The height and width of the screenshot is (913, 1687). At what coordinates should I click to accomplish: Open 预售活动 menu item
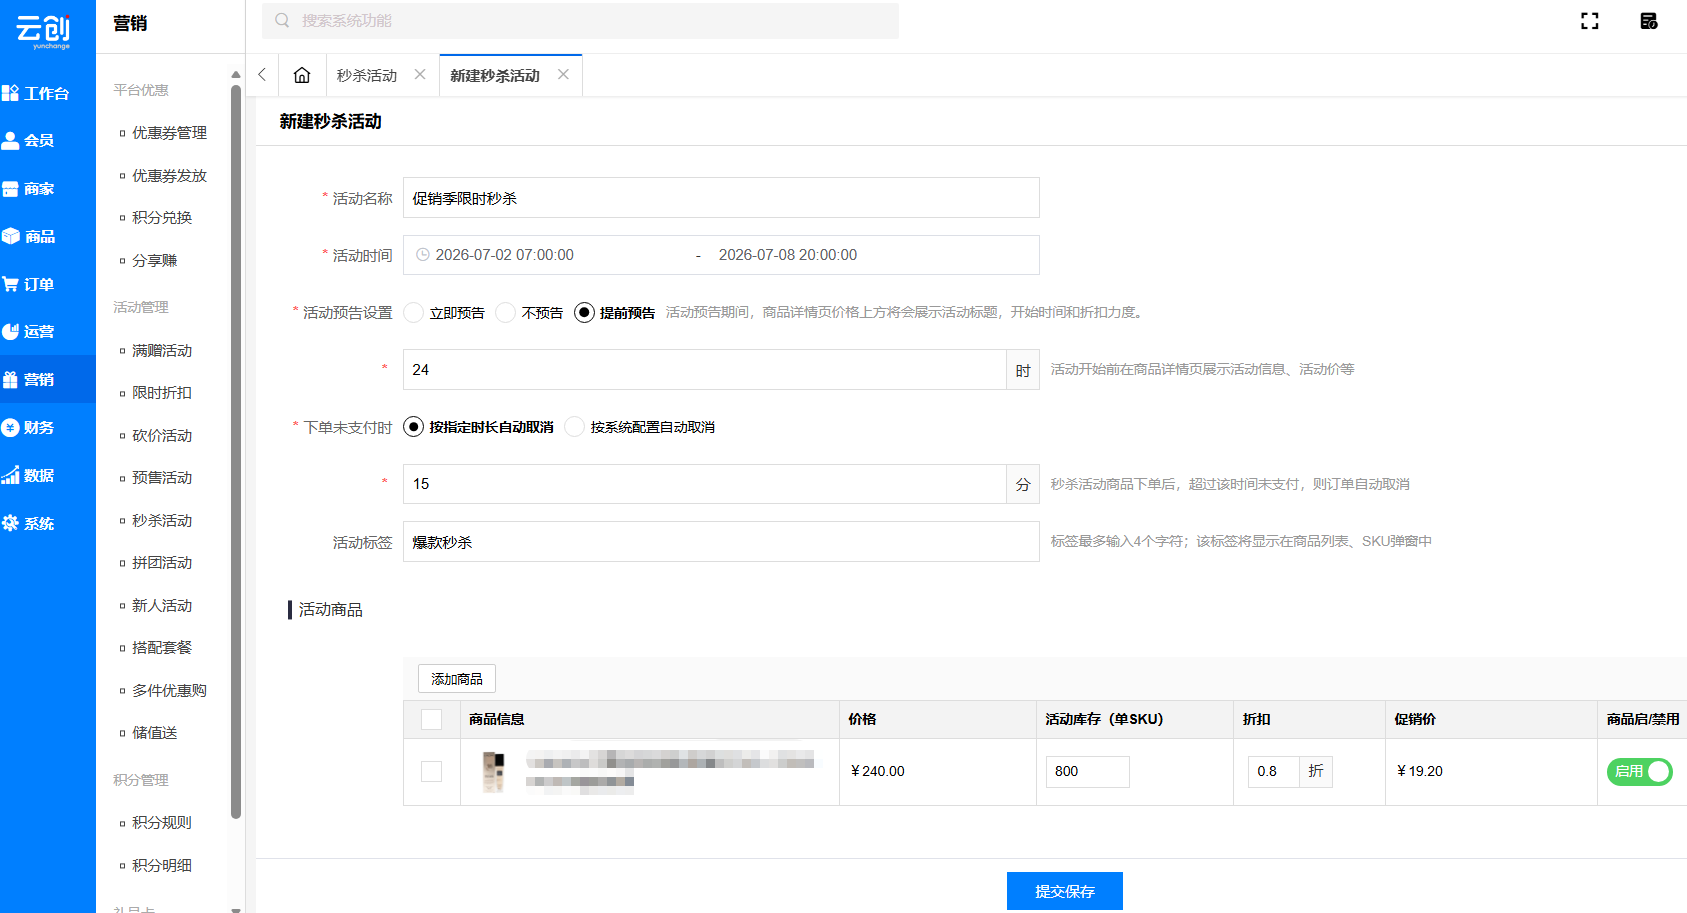click(162, 478)
